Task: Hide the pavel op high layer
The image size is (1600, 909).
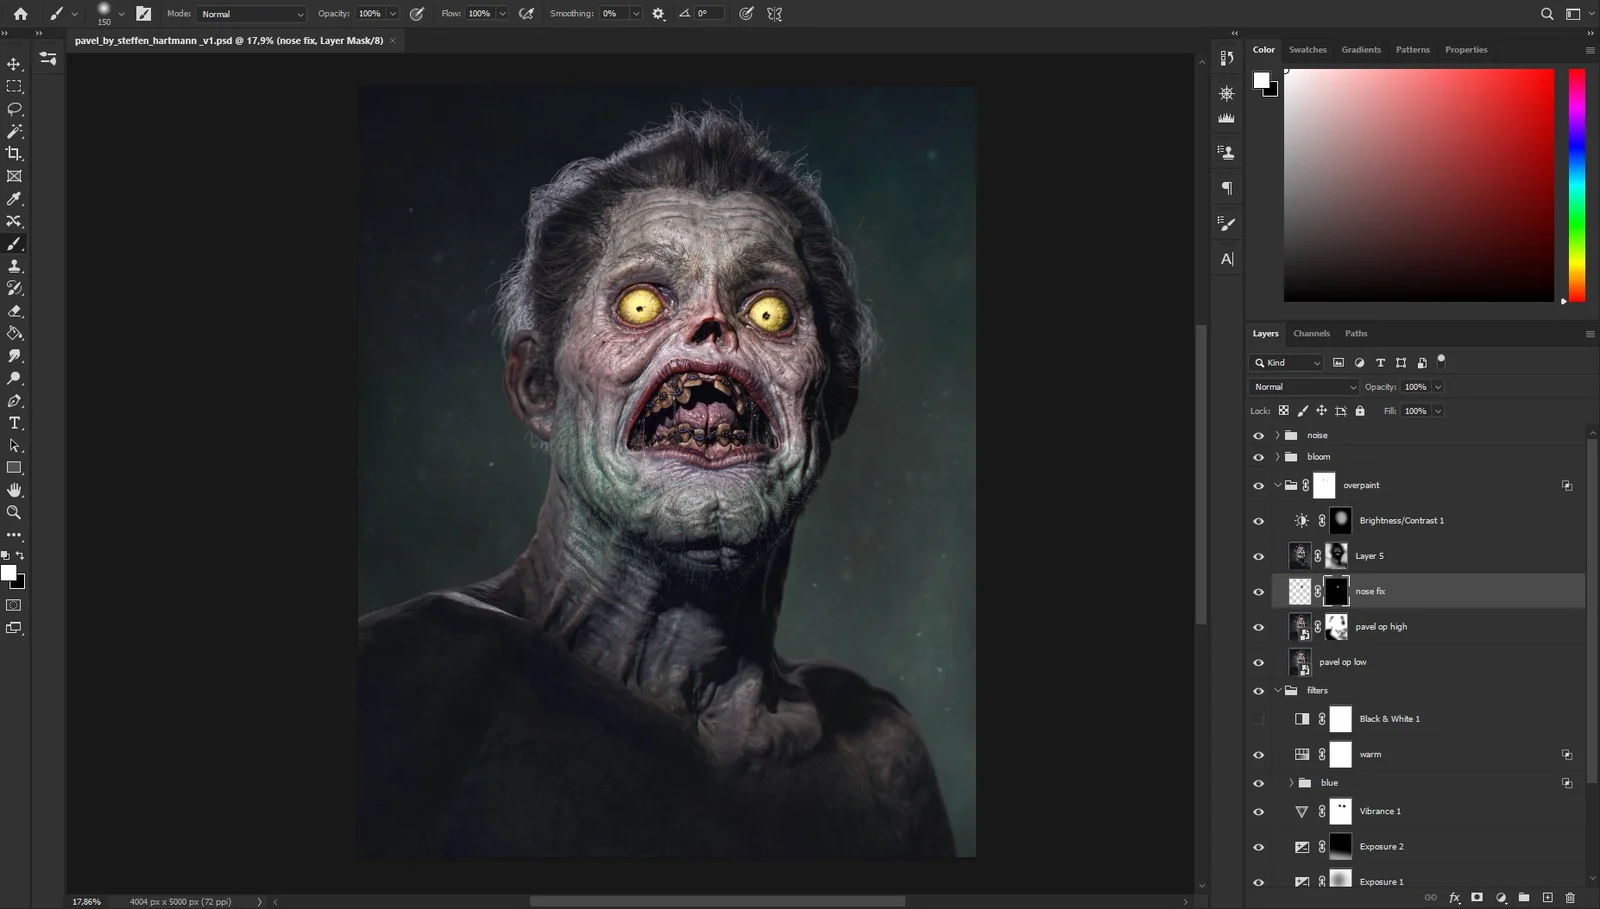Action: point(1259,626)
